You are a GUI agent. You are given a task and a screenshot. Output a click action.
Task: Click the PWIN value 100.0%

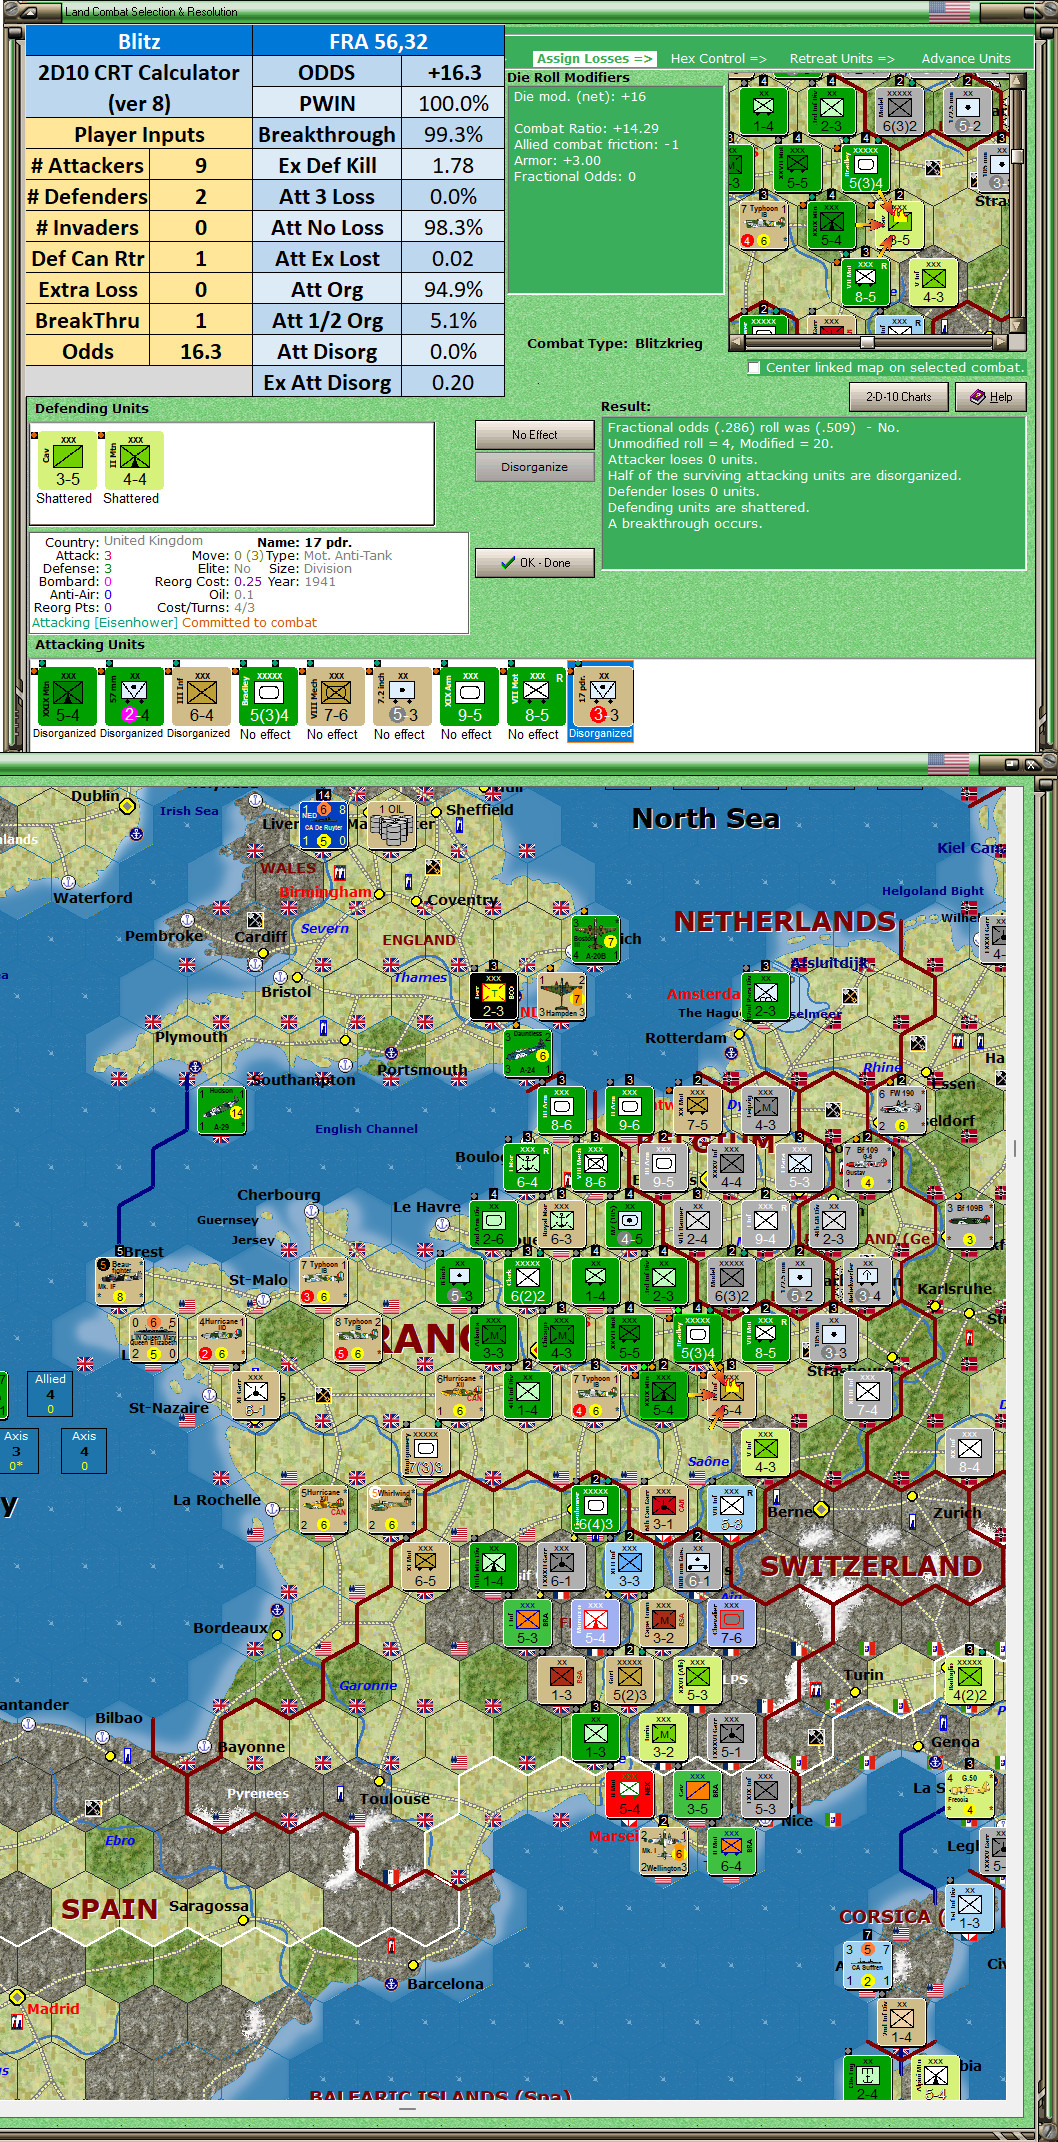pos(453,103)
